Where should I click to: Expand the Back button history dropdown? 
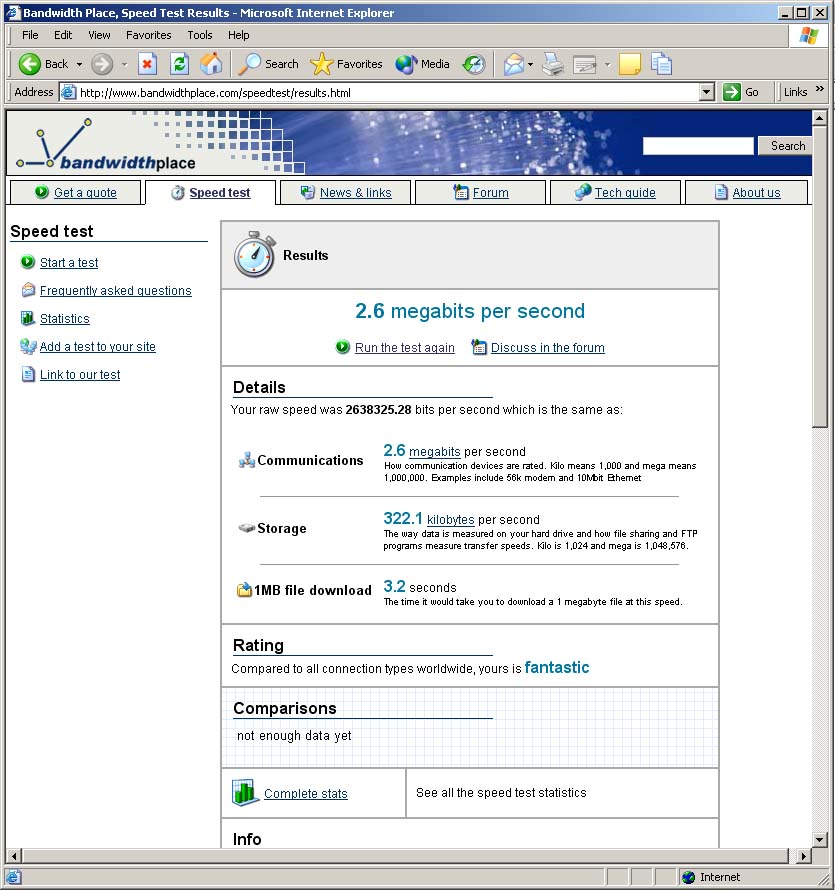(x=79, y=65)
